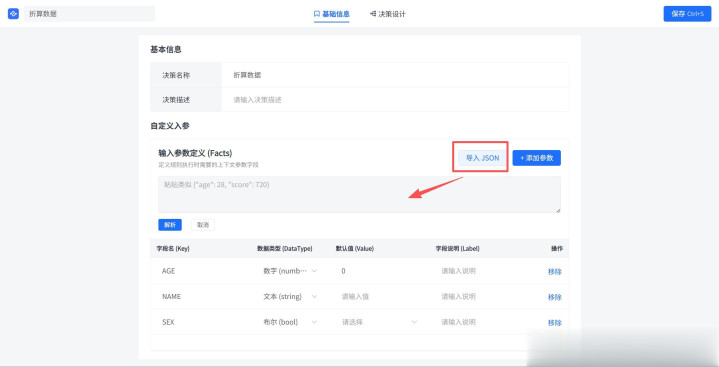Open the AGE data type dropdown
Image resolution: width=719 pixels, height=367 pixels.
point(290,271)
